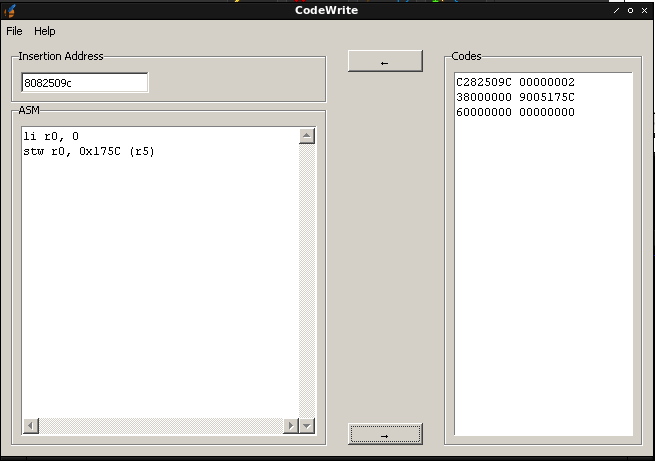Open the File menu

coord(14,31)
